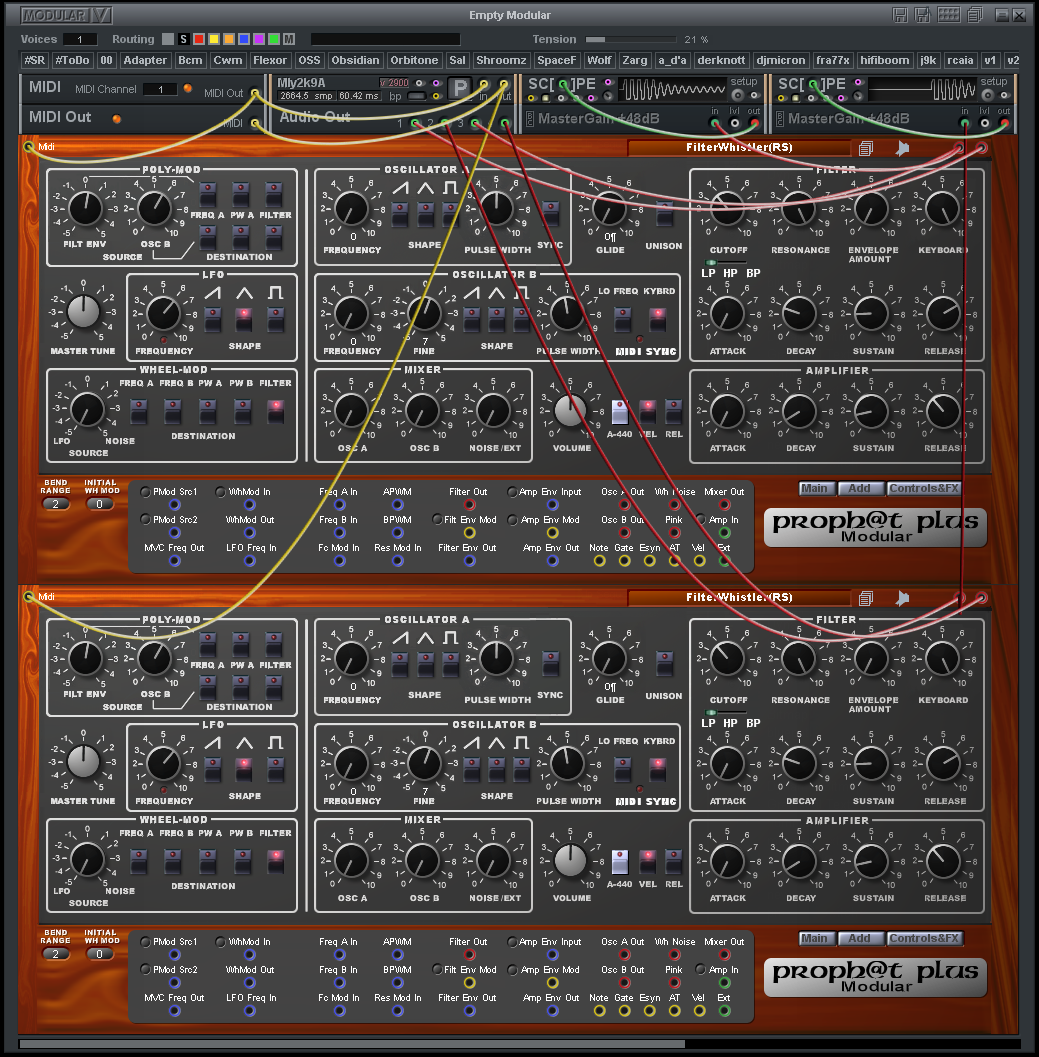
Task: Click the grid matrix icon in the titlebar
Action: [x=948, y=13]
